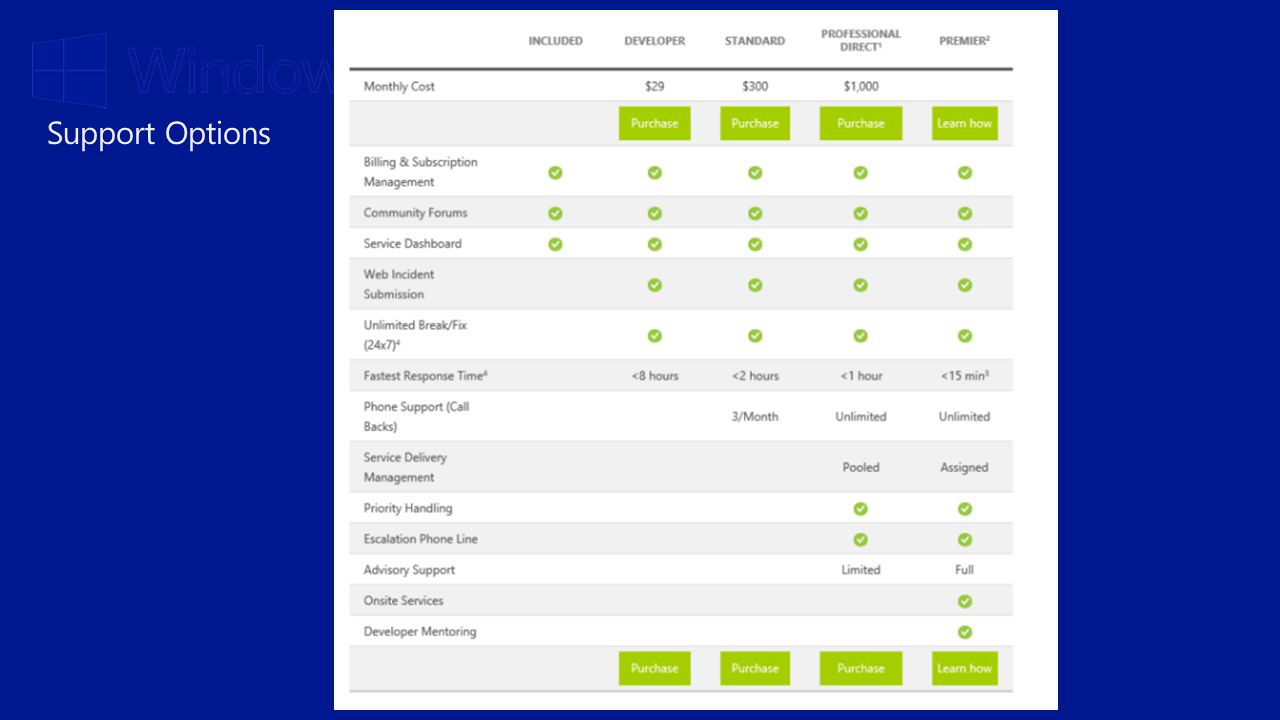Click Billing & Subscription checkmark in Developer column
The height and width of the screenshot is (720, 1280).
tap(654, 172)
